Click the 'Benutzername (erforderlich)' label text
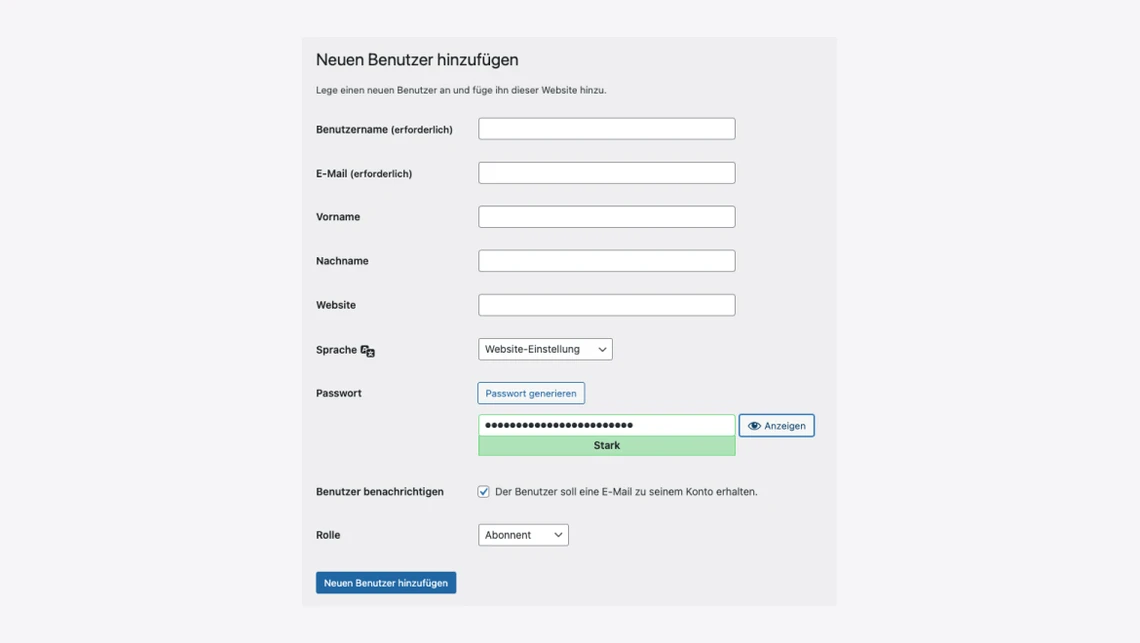This screenshot has height=643, width=1140. pos(384,130)
